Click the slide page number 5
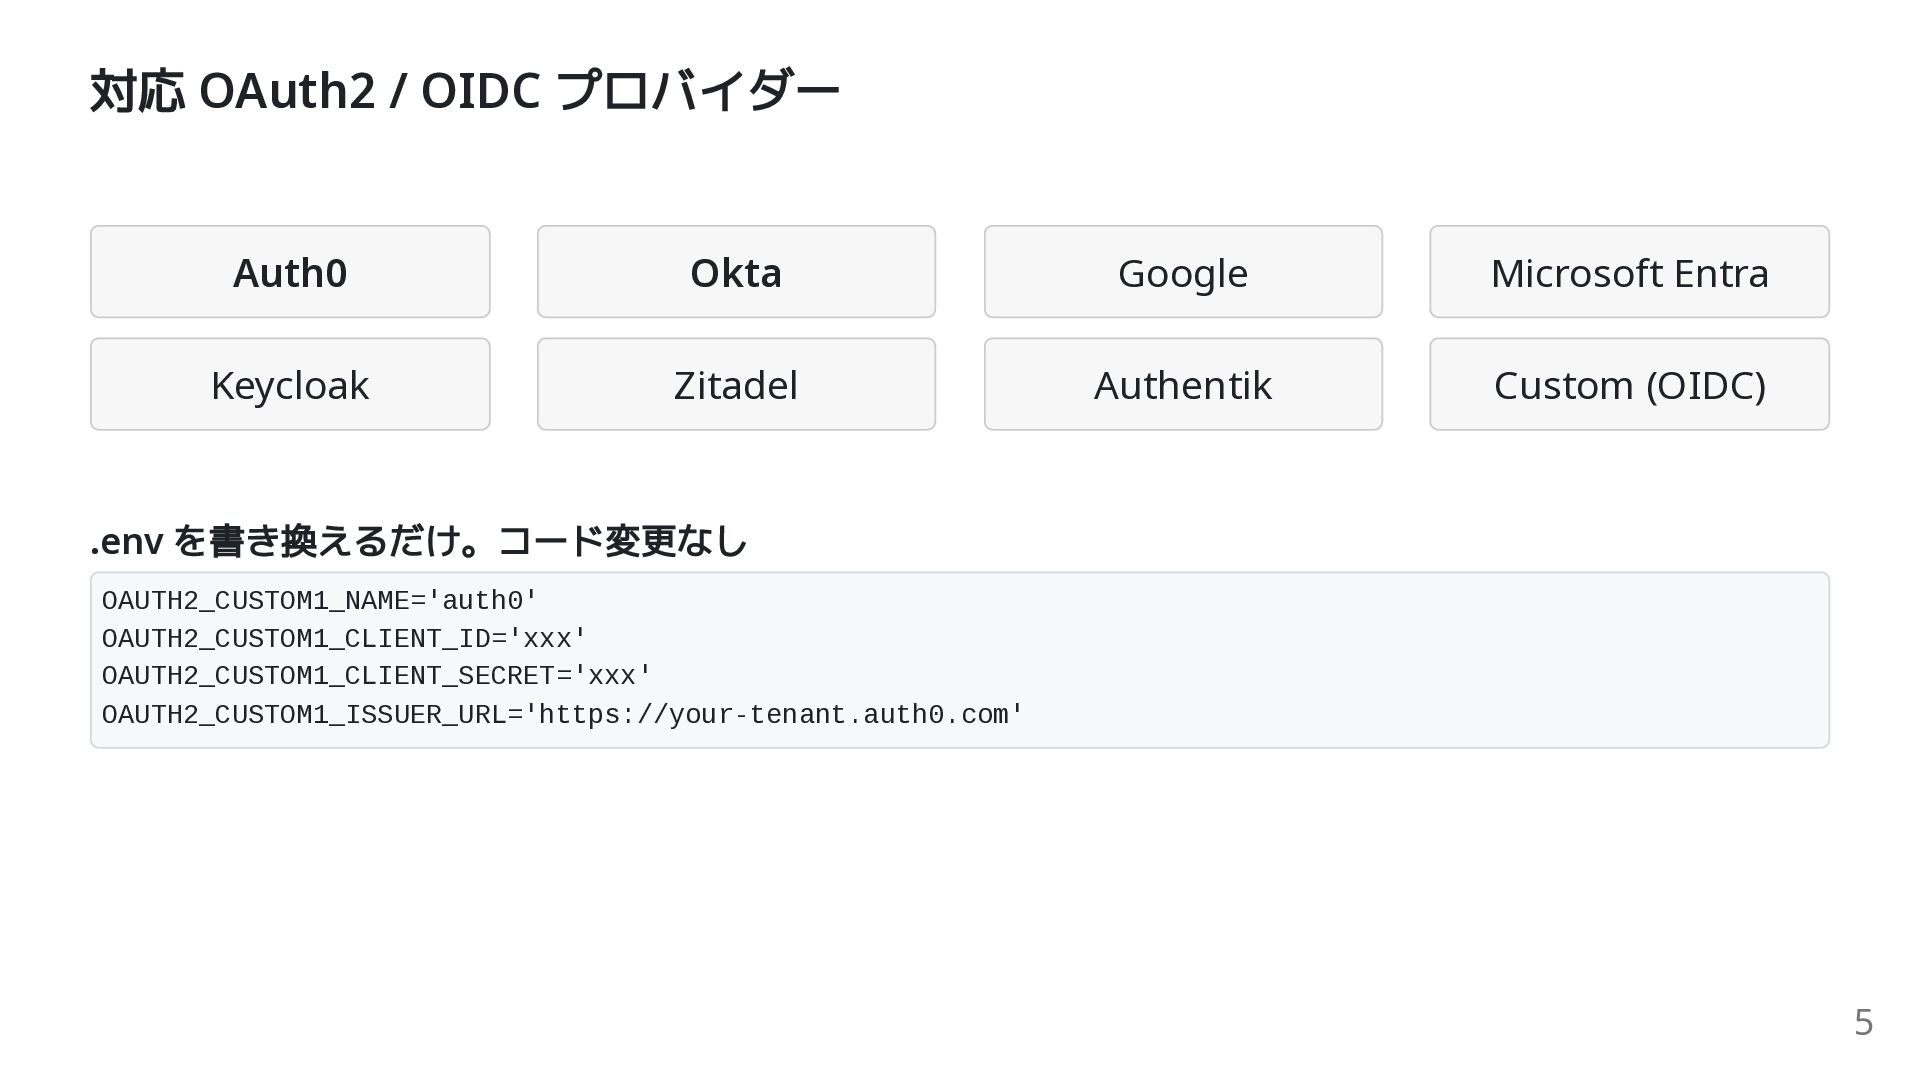1920x1080 pixels. coord(1863,1022)
